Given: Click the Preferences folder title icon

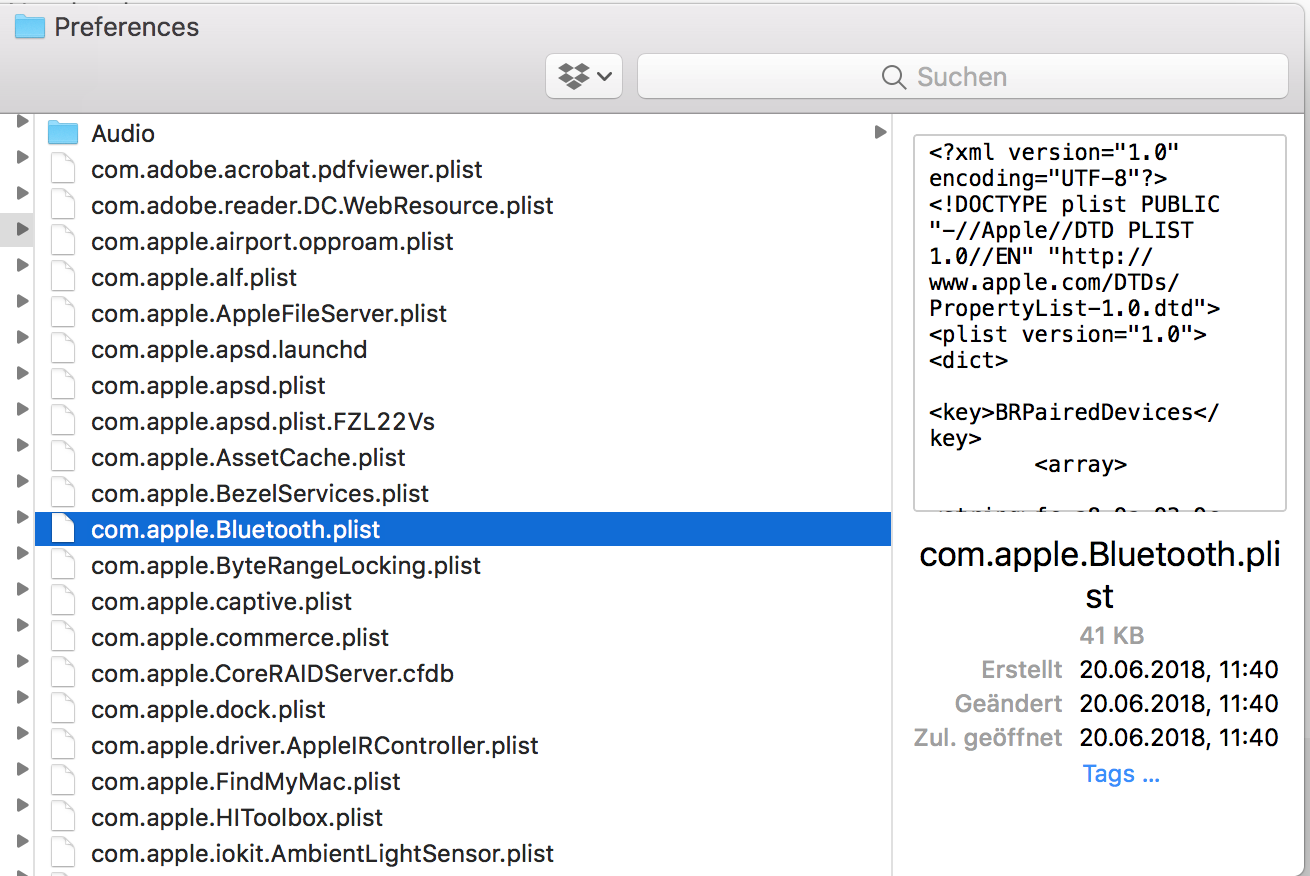Looking at the screenshot, I should 30,26.
